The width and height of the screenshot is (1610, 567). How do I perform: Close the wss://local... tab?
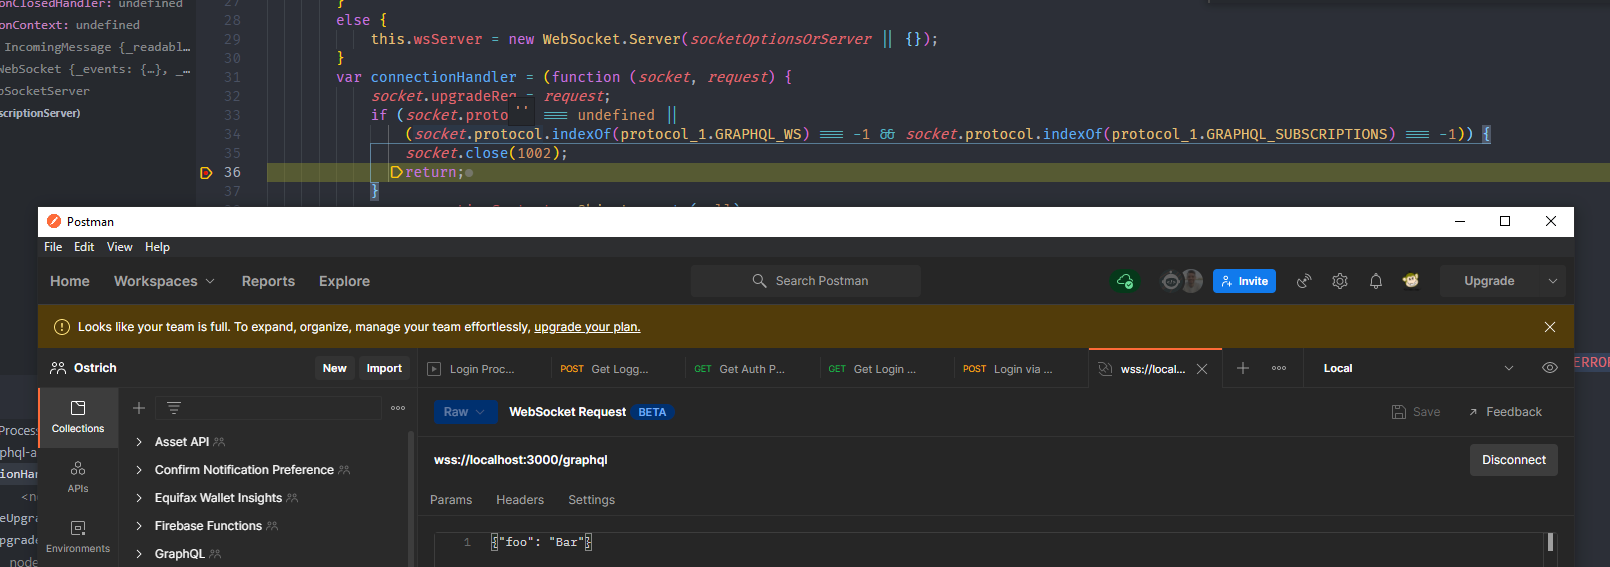[x=1202, y=369]
